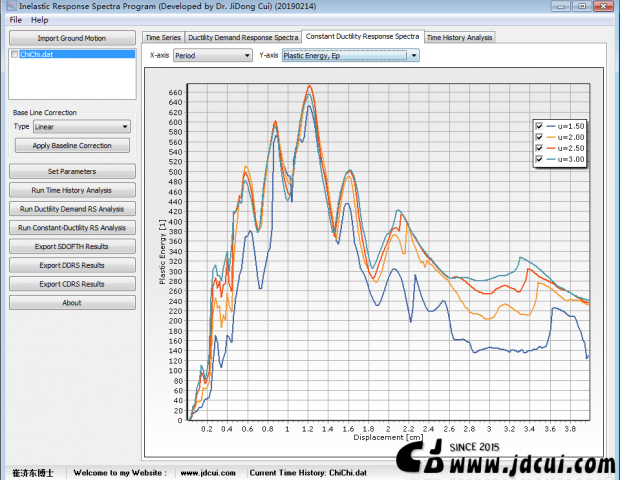Expand the Y-axis Plastic Energy dropdown

click(x=350, y=56)
